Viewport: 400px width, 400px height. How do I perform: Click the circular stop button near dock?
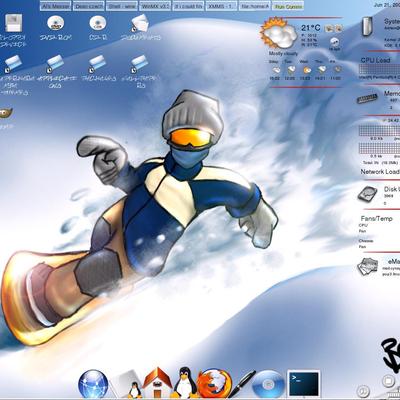388,381
